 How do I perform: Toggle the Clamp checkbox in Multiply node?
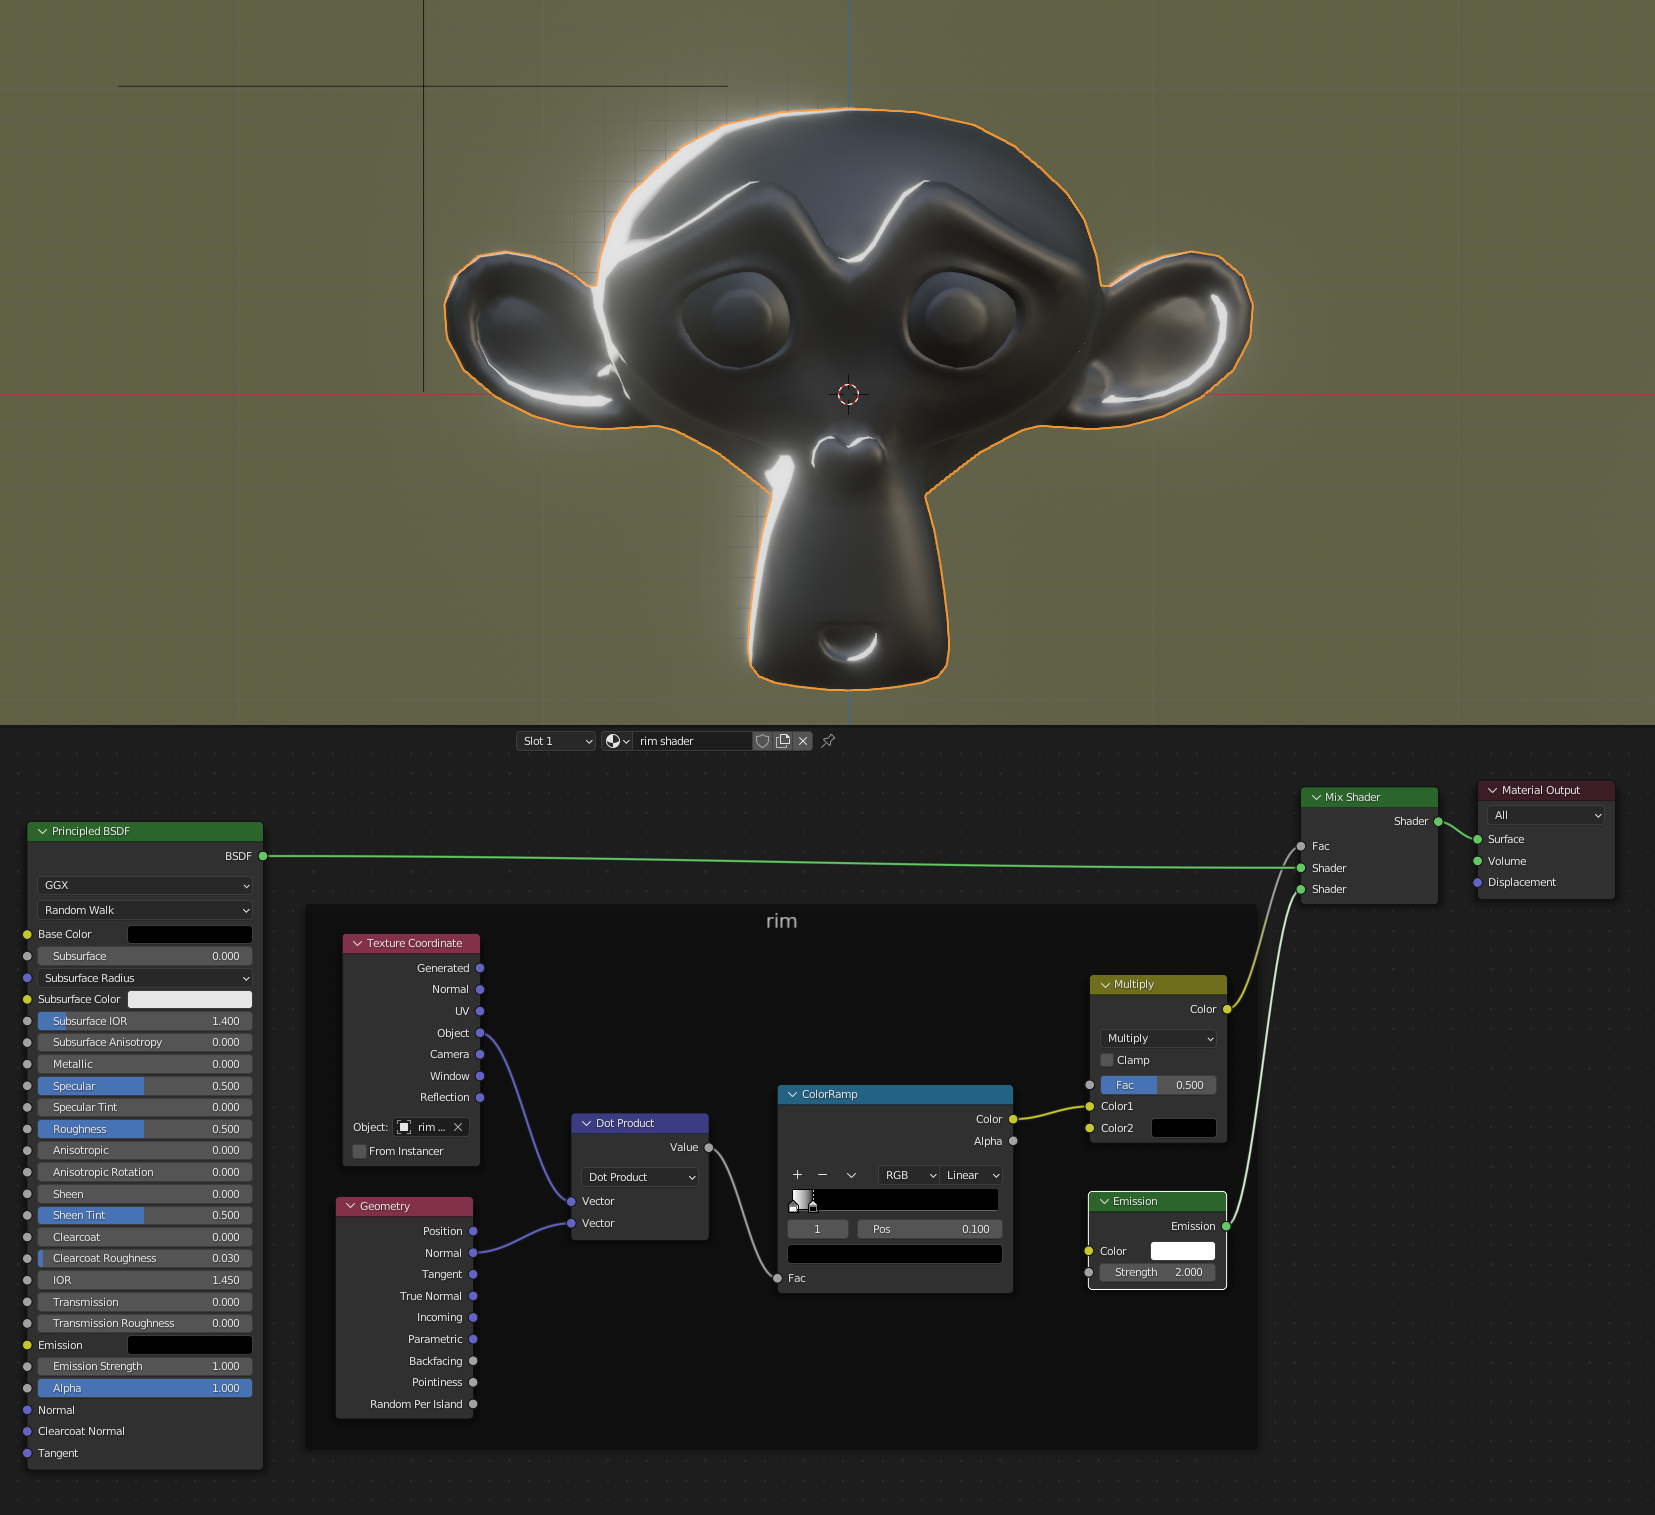pyautogui.click(x=1107, y=1060)
